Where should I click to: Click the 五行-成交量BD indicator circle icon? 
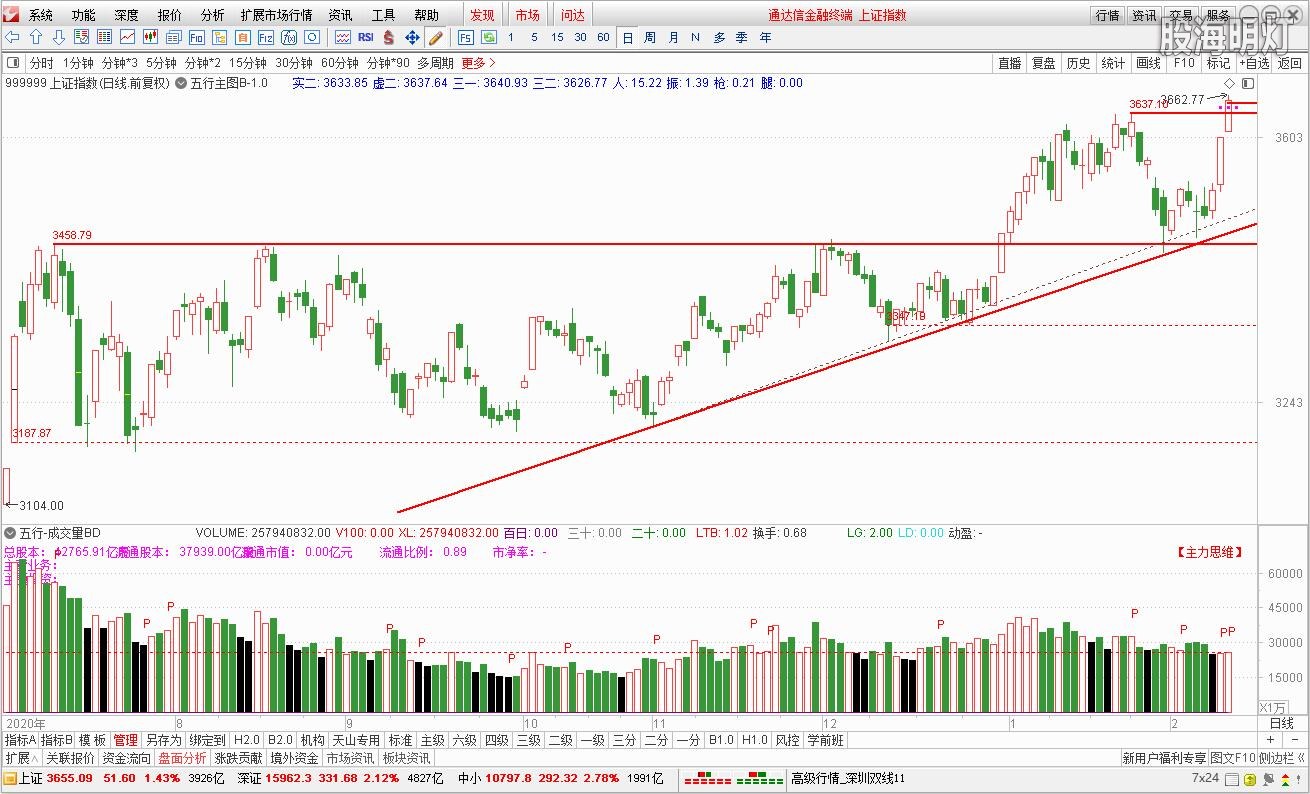click(10, 533)
